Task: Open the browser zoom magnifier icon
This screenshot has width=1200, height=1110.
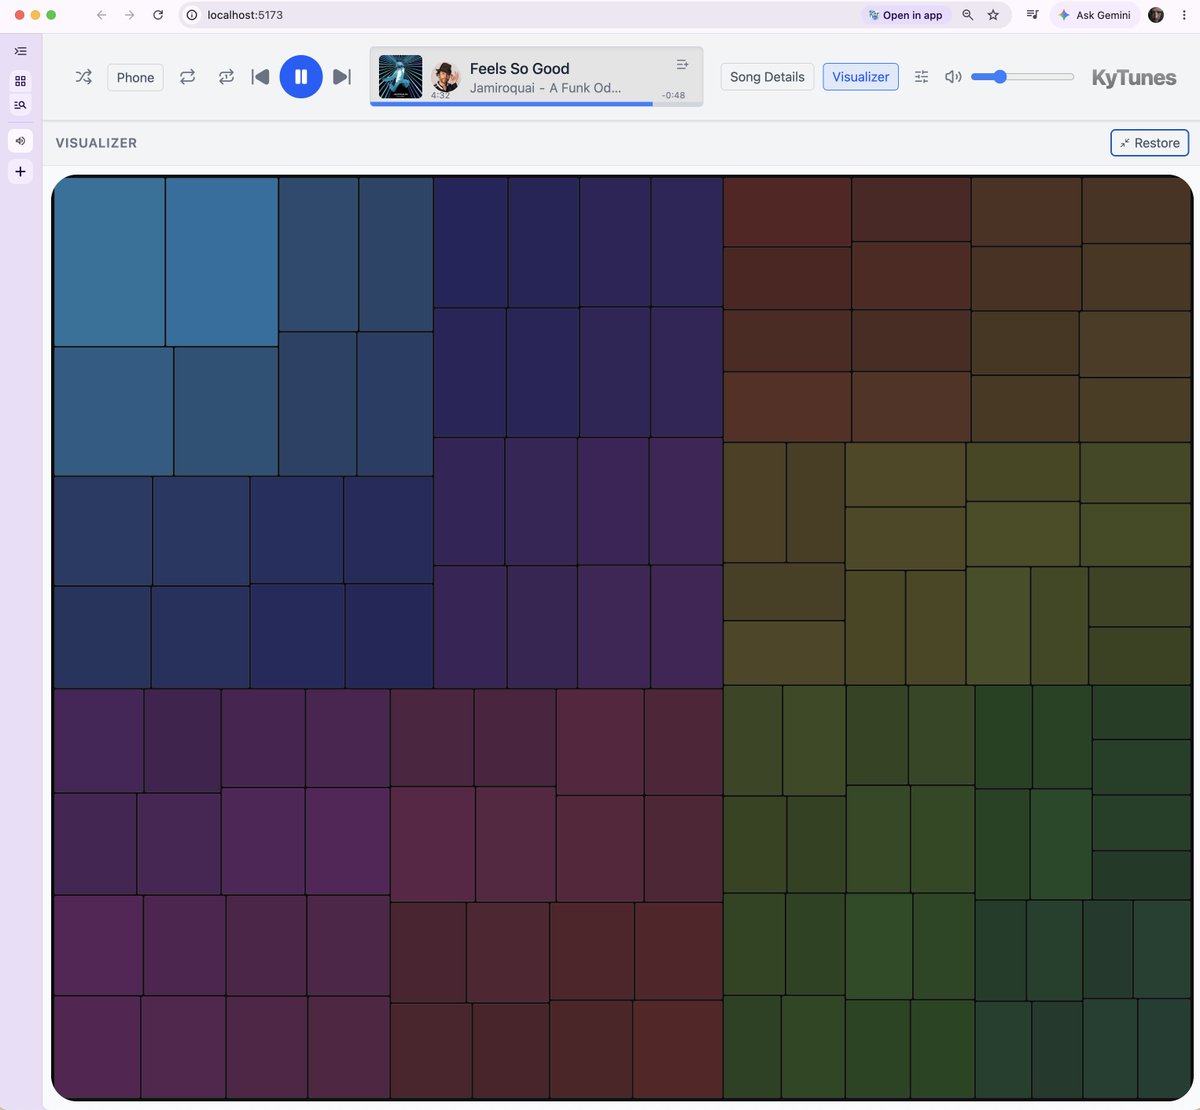Action: tap(967, 15)
